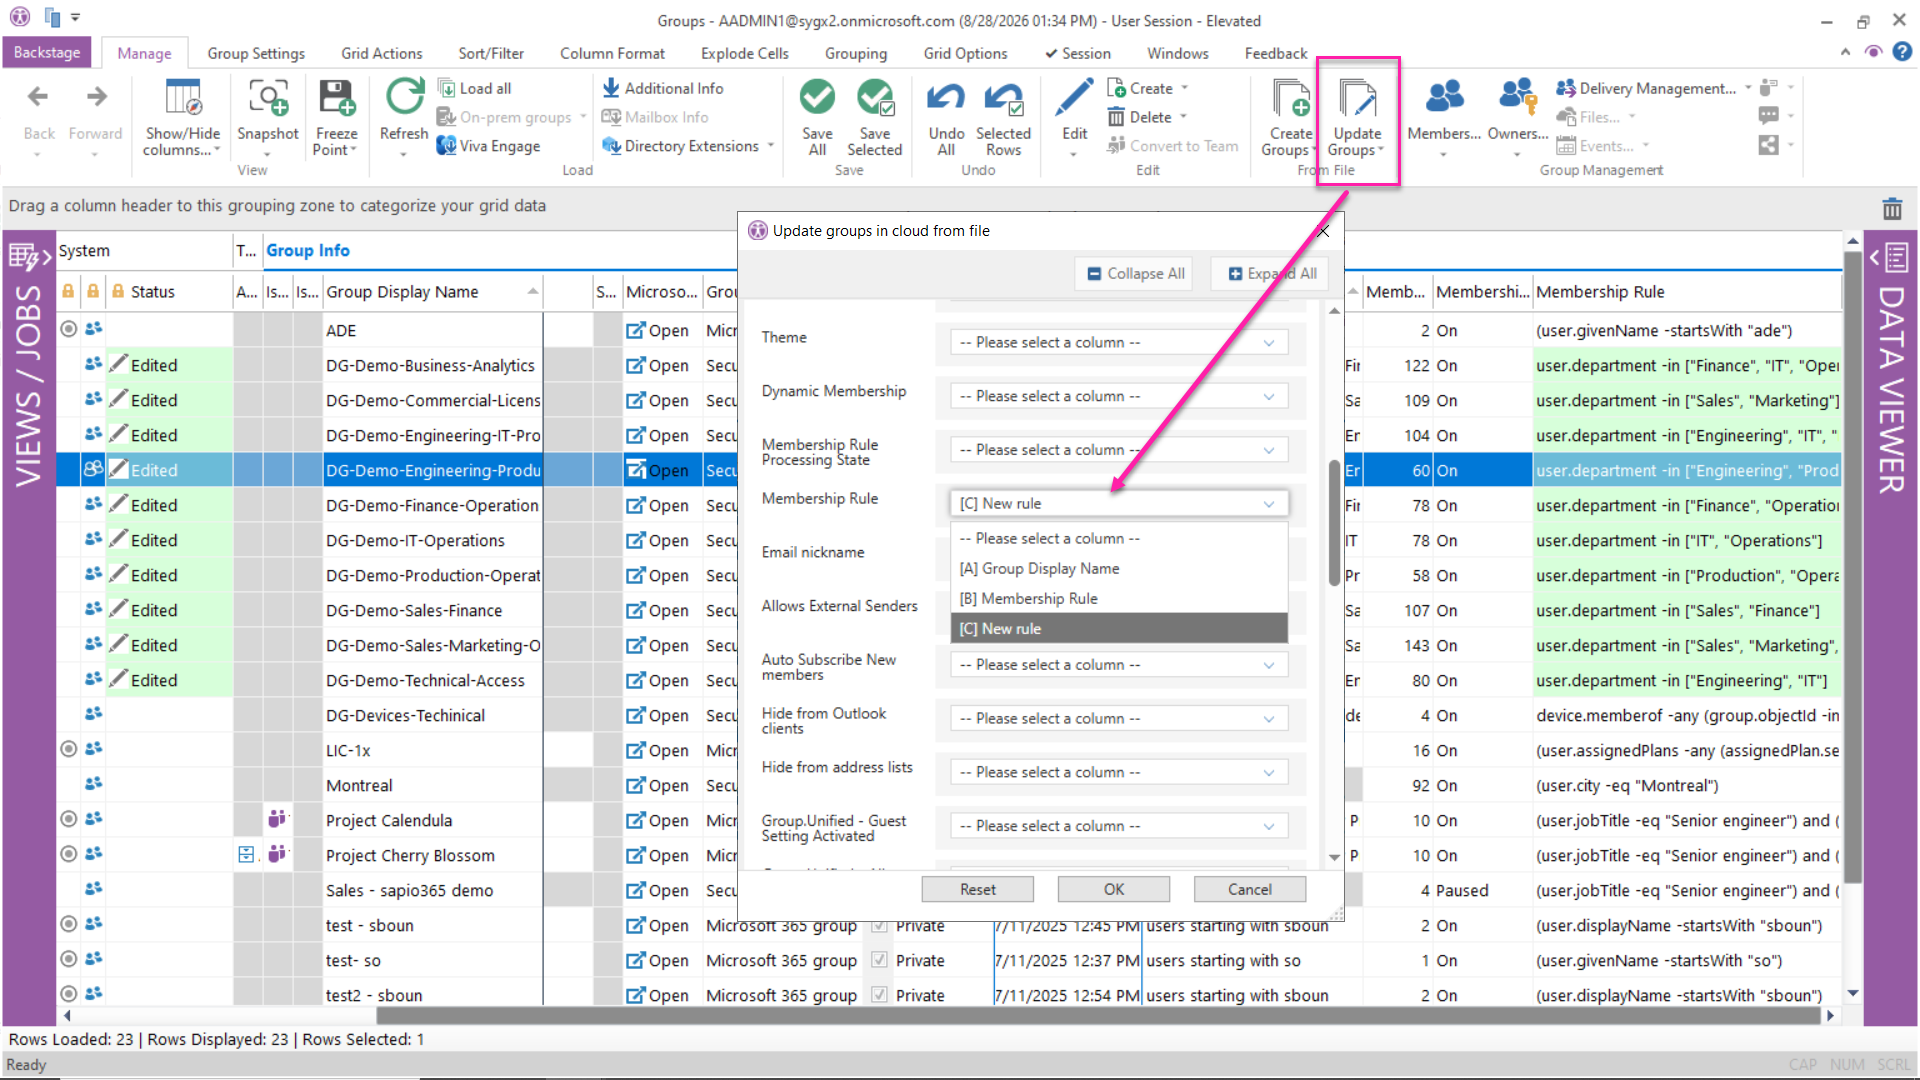Click the Save All icon
This screenshot has width=1920, height=1080.
pyautogui.click(x=817, y=98)
